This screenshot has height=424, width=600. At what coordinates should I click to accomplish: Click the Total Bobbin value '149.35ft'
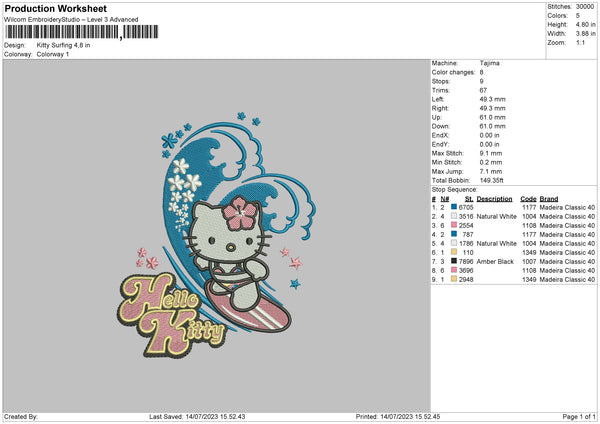click(x=492, y=180)
